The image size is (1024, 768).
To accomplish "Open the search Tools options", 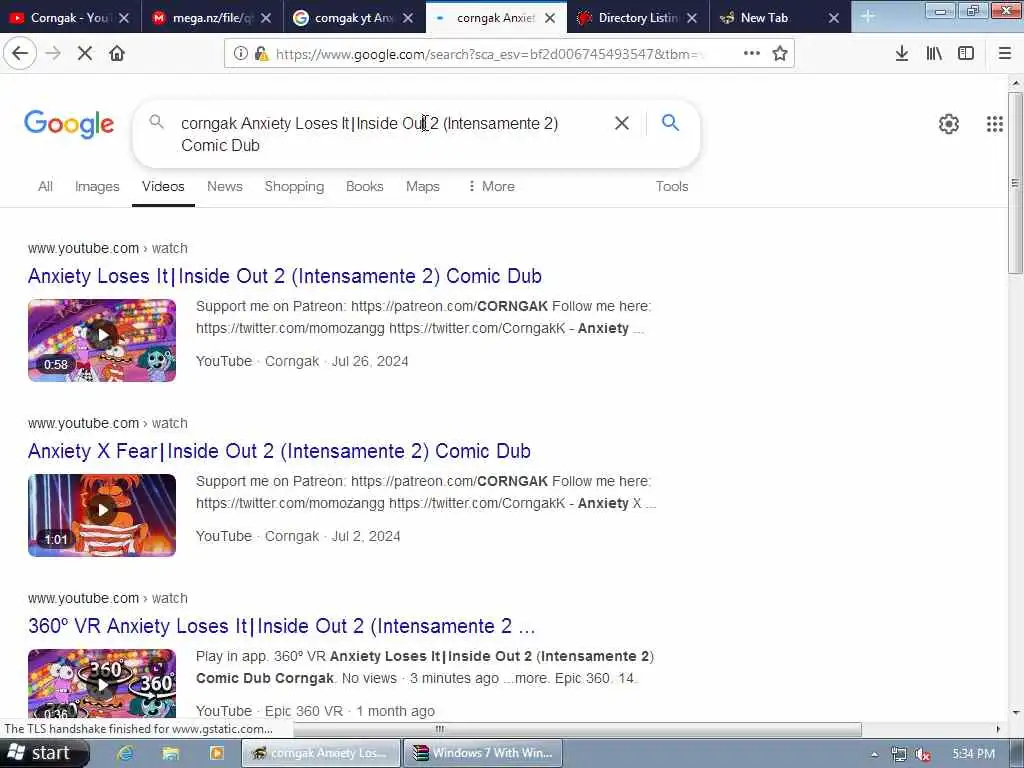I will click(672, 186).
